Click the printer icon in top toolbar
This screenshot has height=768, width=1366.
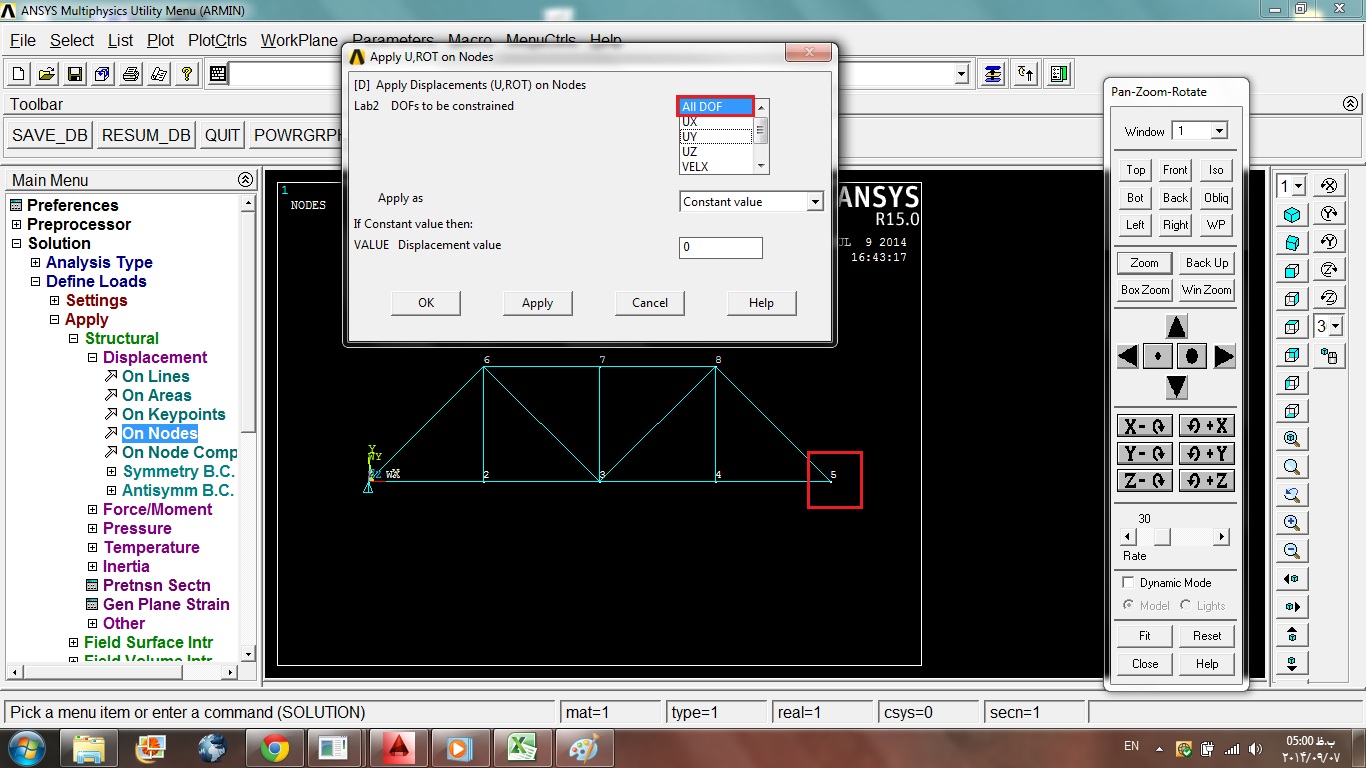[131, 74]
